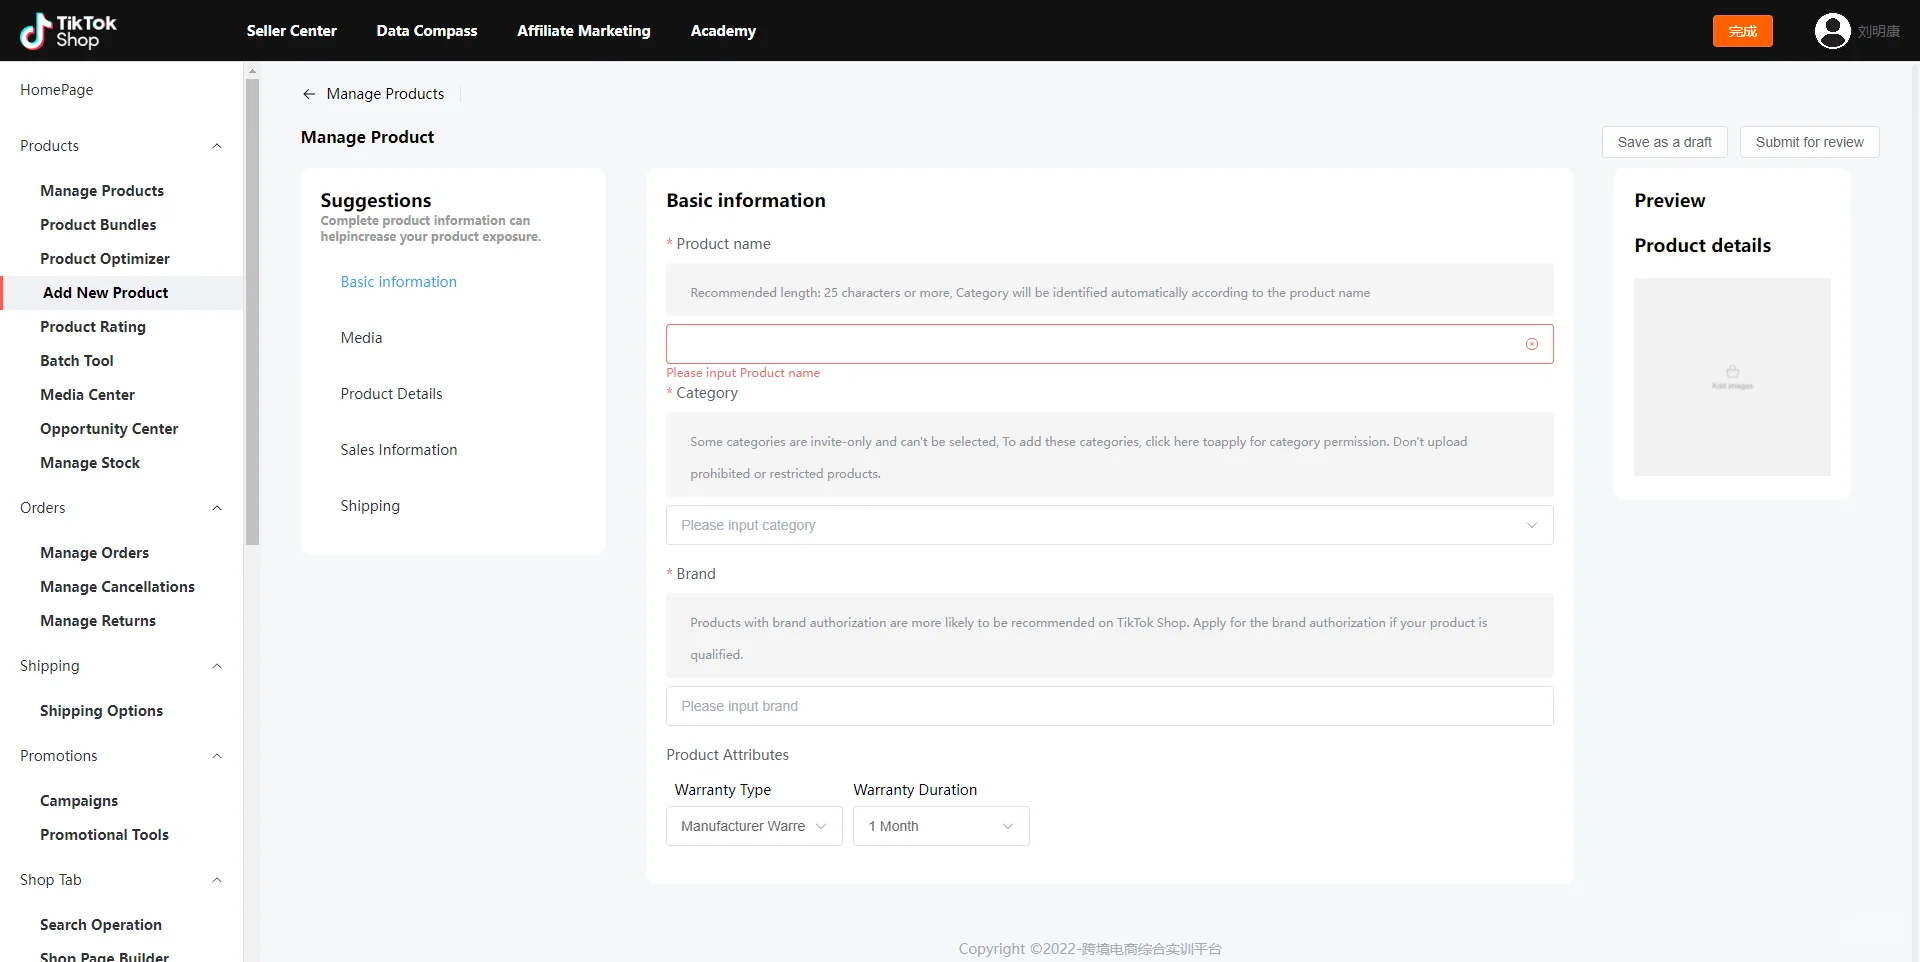1920x962 pixels.
Task: Collapse the Orders sidebar section
Action: [217, 508]
